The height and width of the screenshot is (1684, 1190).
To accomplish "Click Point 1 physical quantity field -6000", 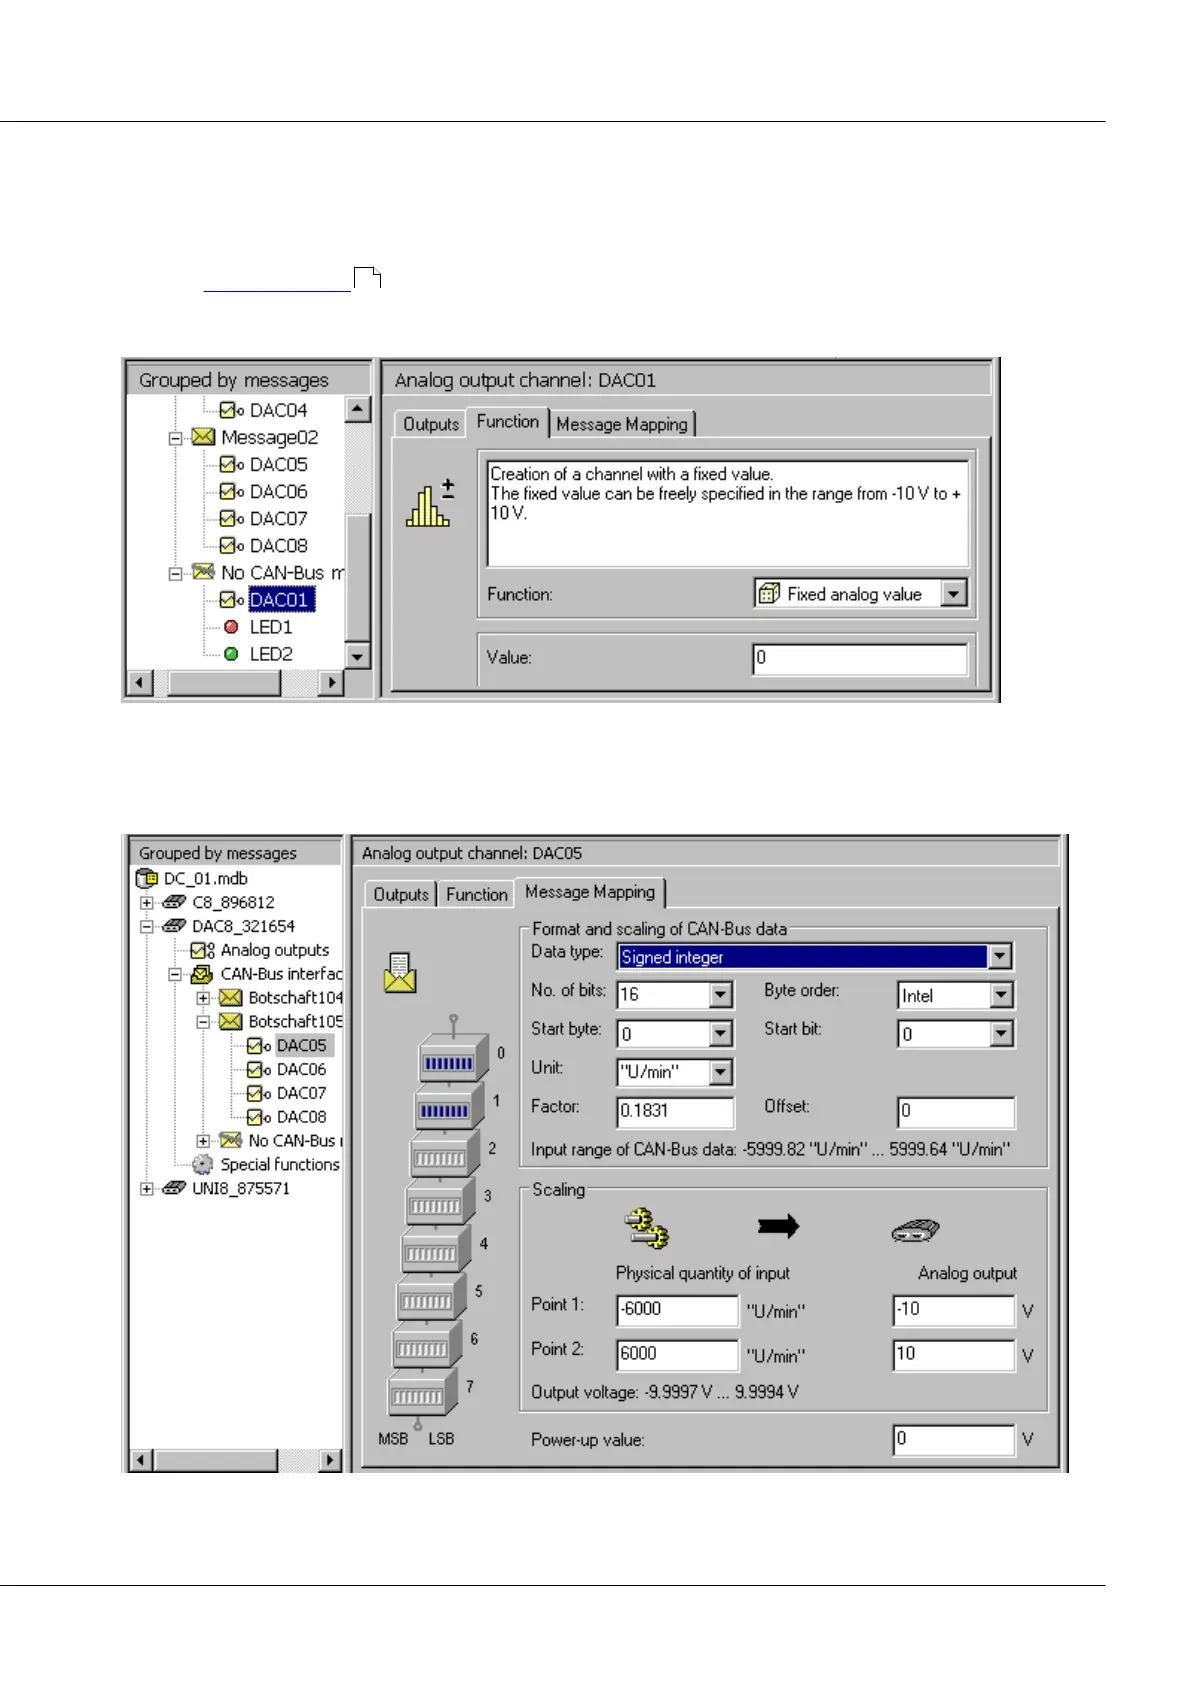I will pyautogui.click(x=677, y=1309).
